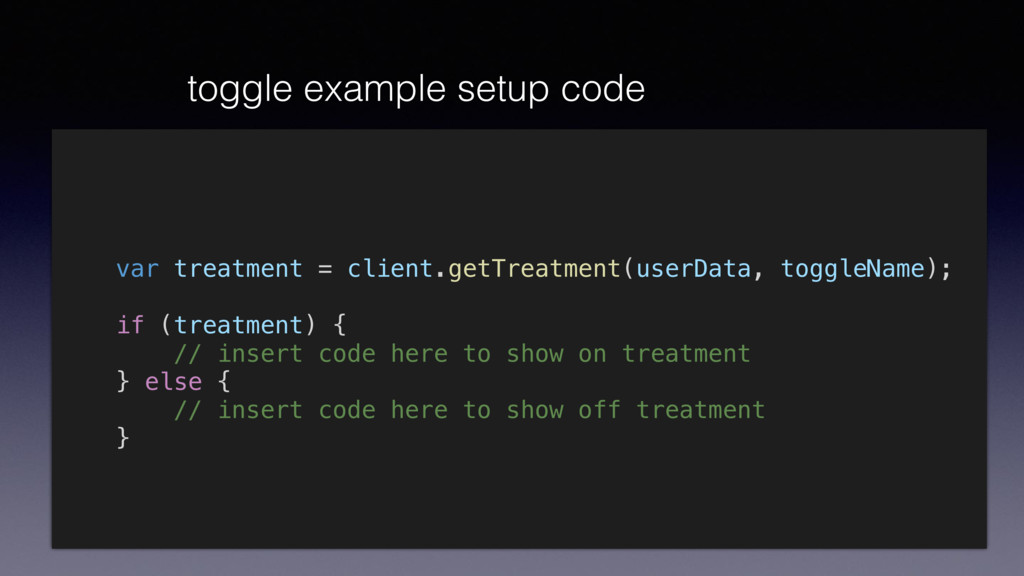Screen dimensions: 1024x576
Task: Click the slide title 'toggle example setup code'
Action: (x=416, y=89)
